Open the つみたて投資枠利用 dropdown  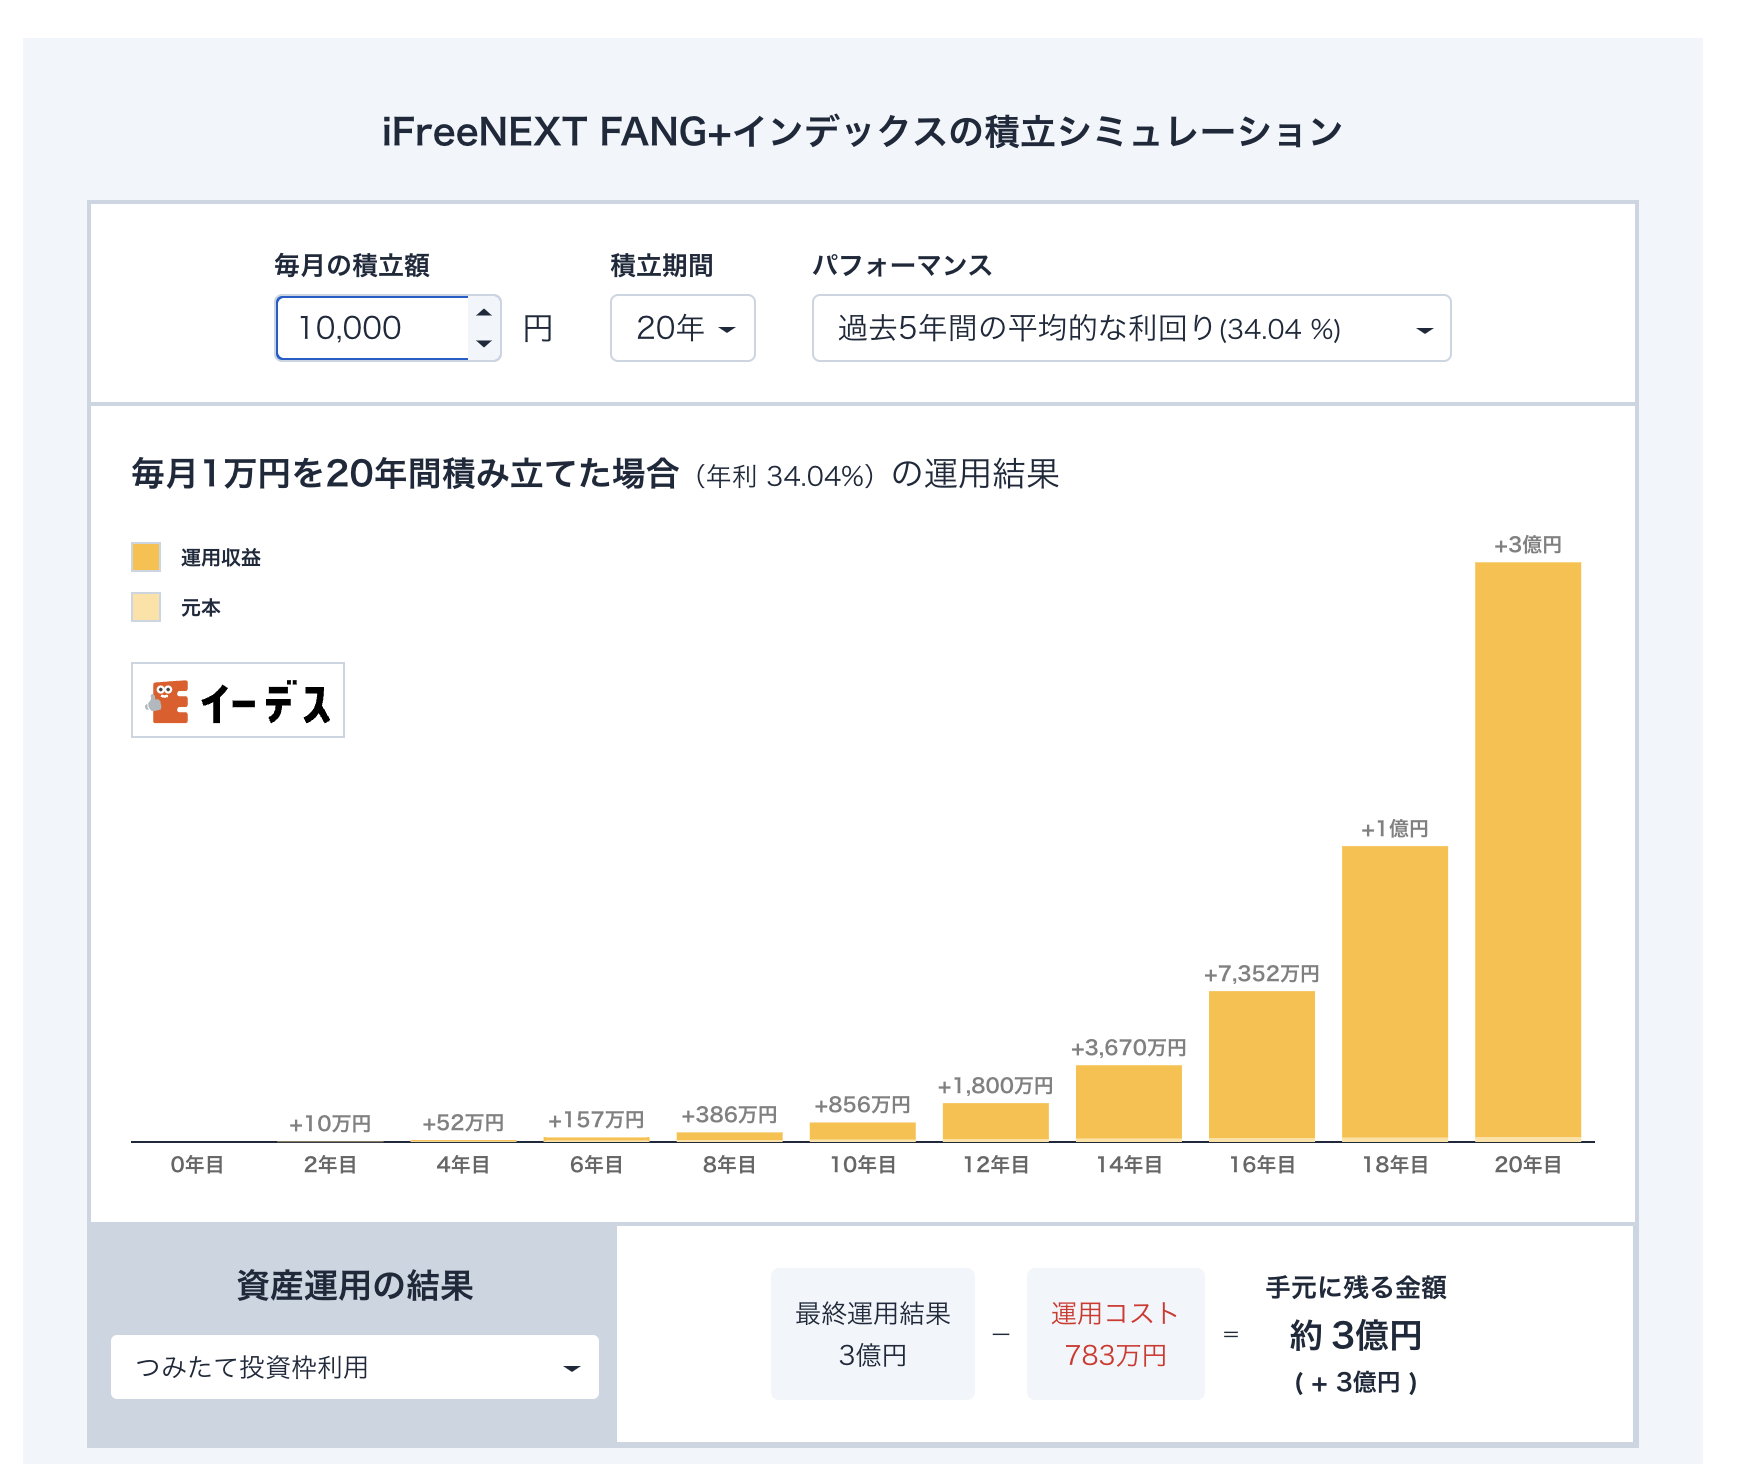pos(355,1367)
